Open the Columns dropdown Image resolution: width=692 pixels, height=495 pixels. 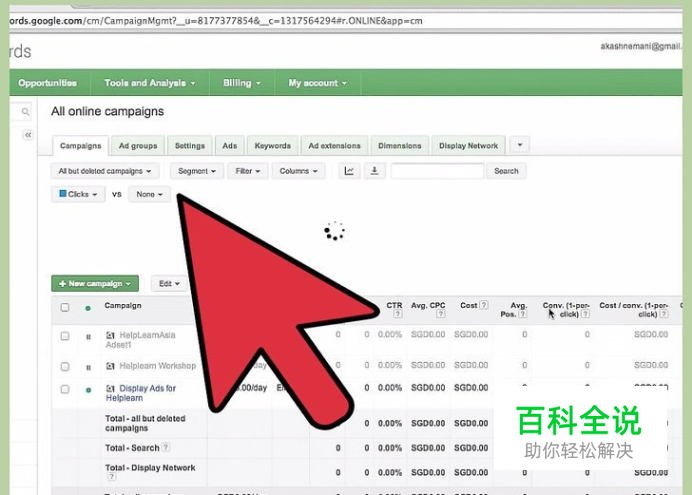(298, 171)
